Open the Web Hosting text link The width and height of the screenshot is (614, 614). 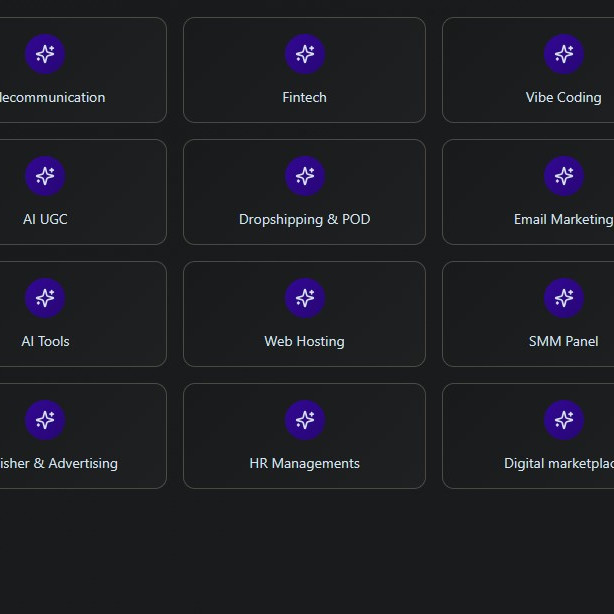(304, 342)
